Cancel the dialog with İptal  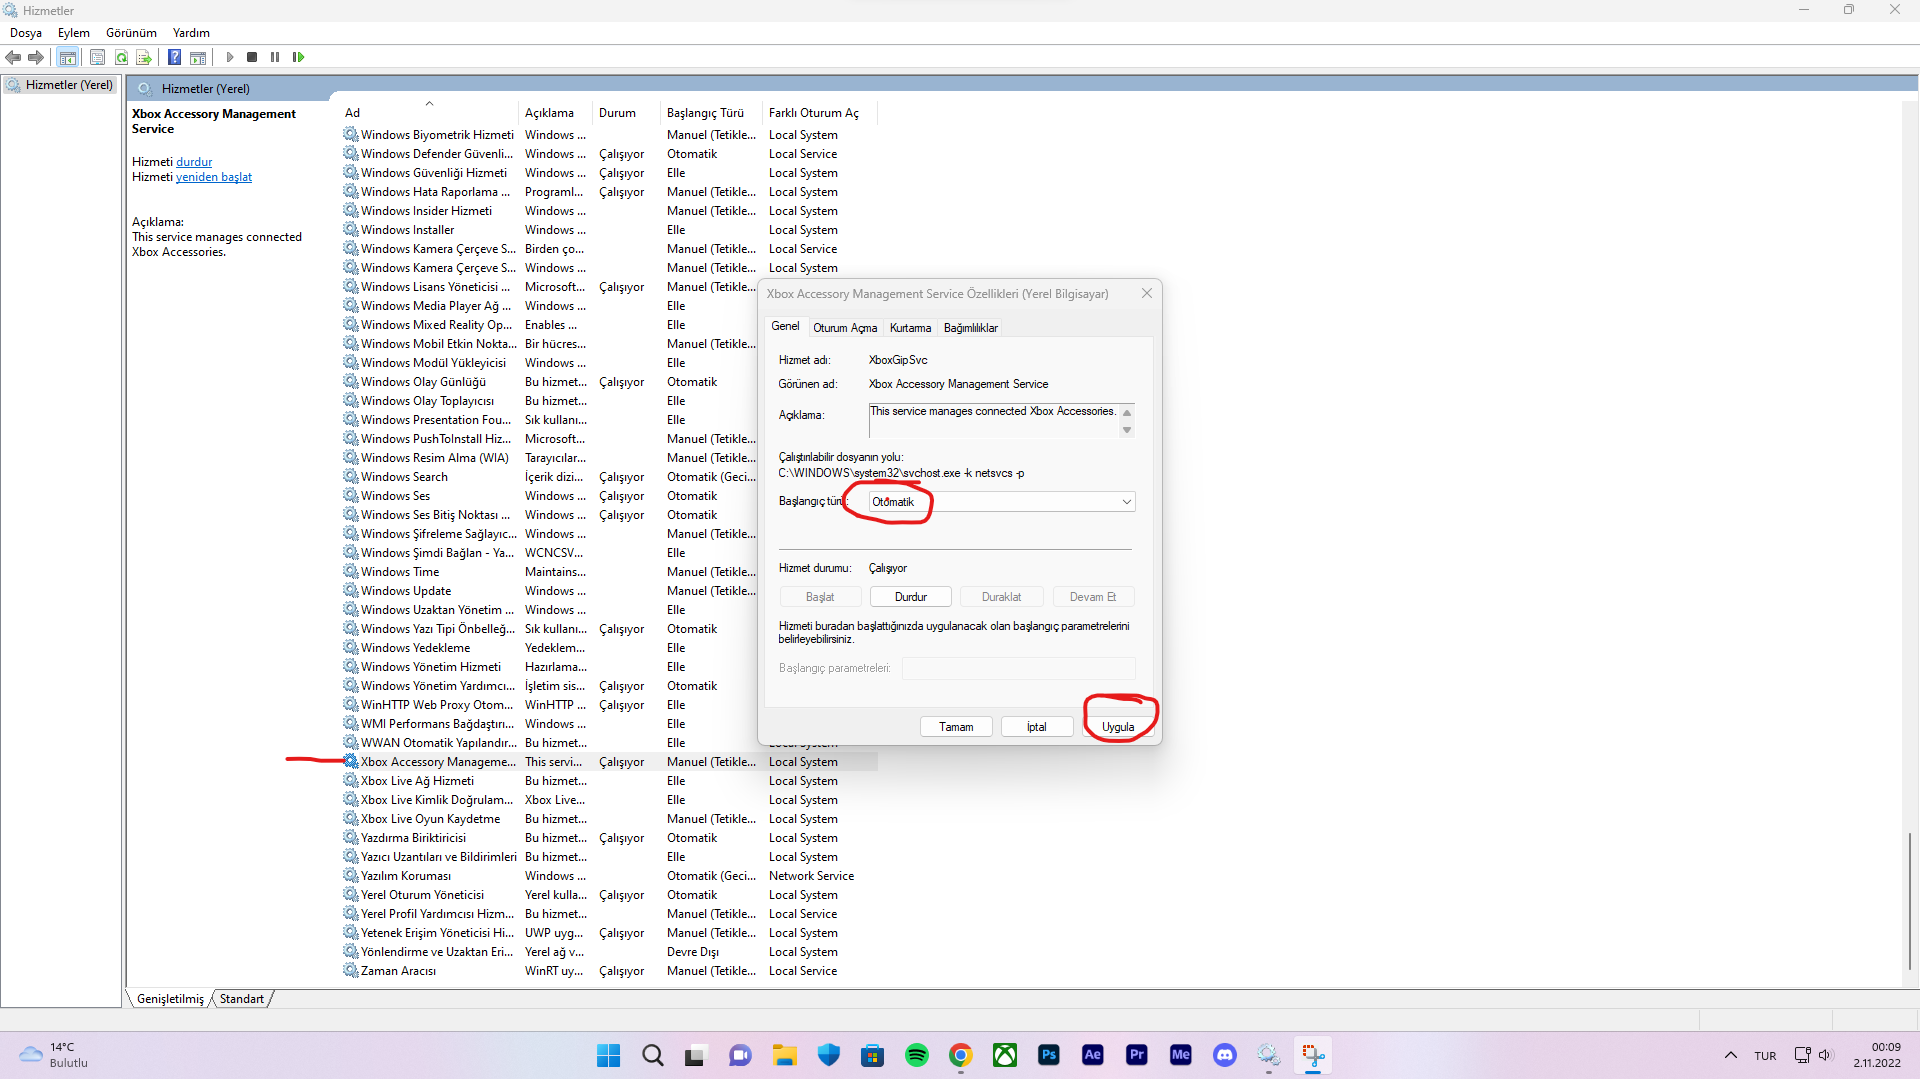click(x=1037, y=727)
